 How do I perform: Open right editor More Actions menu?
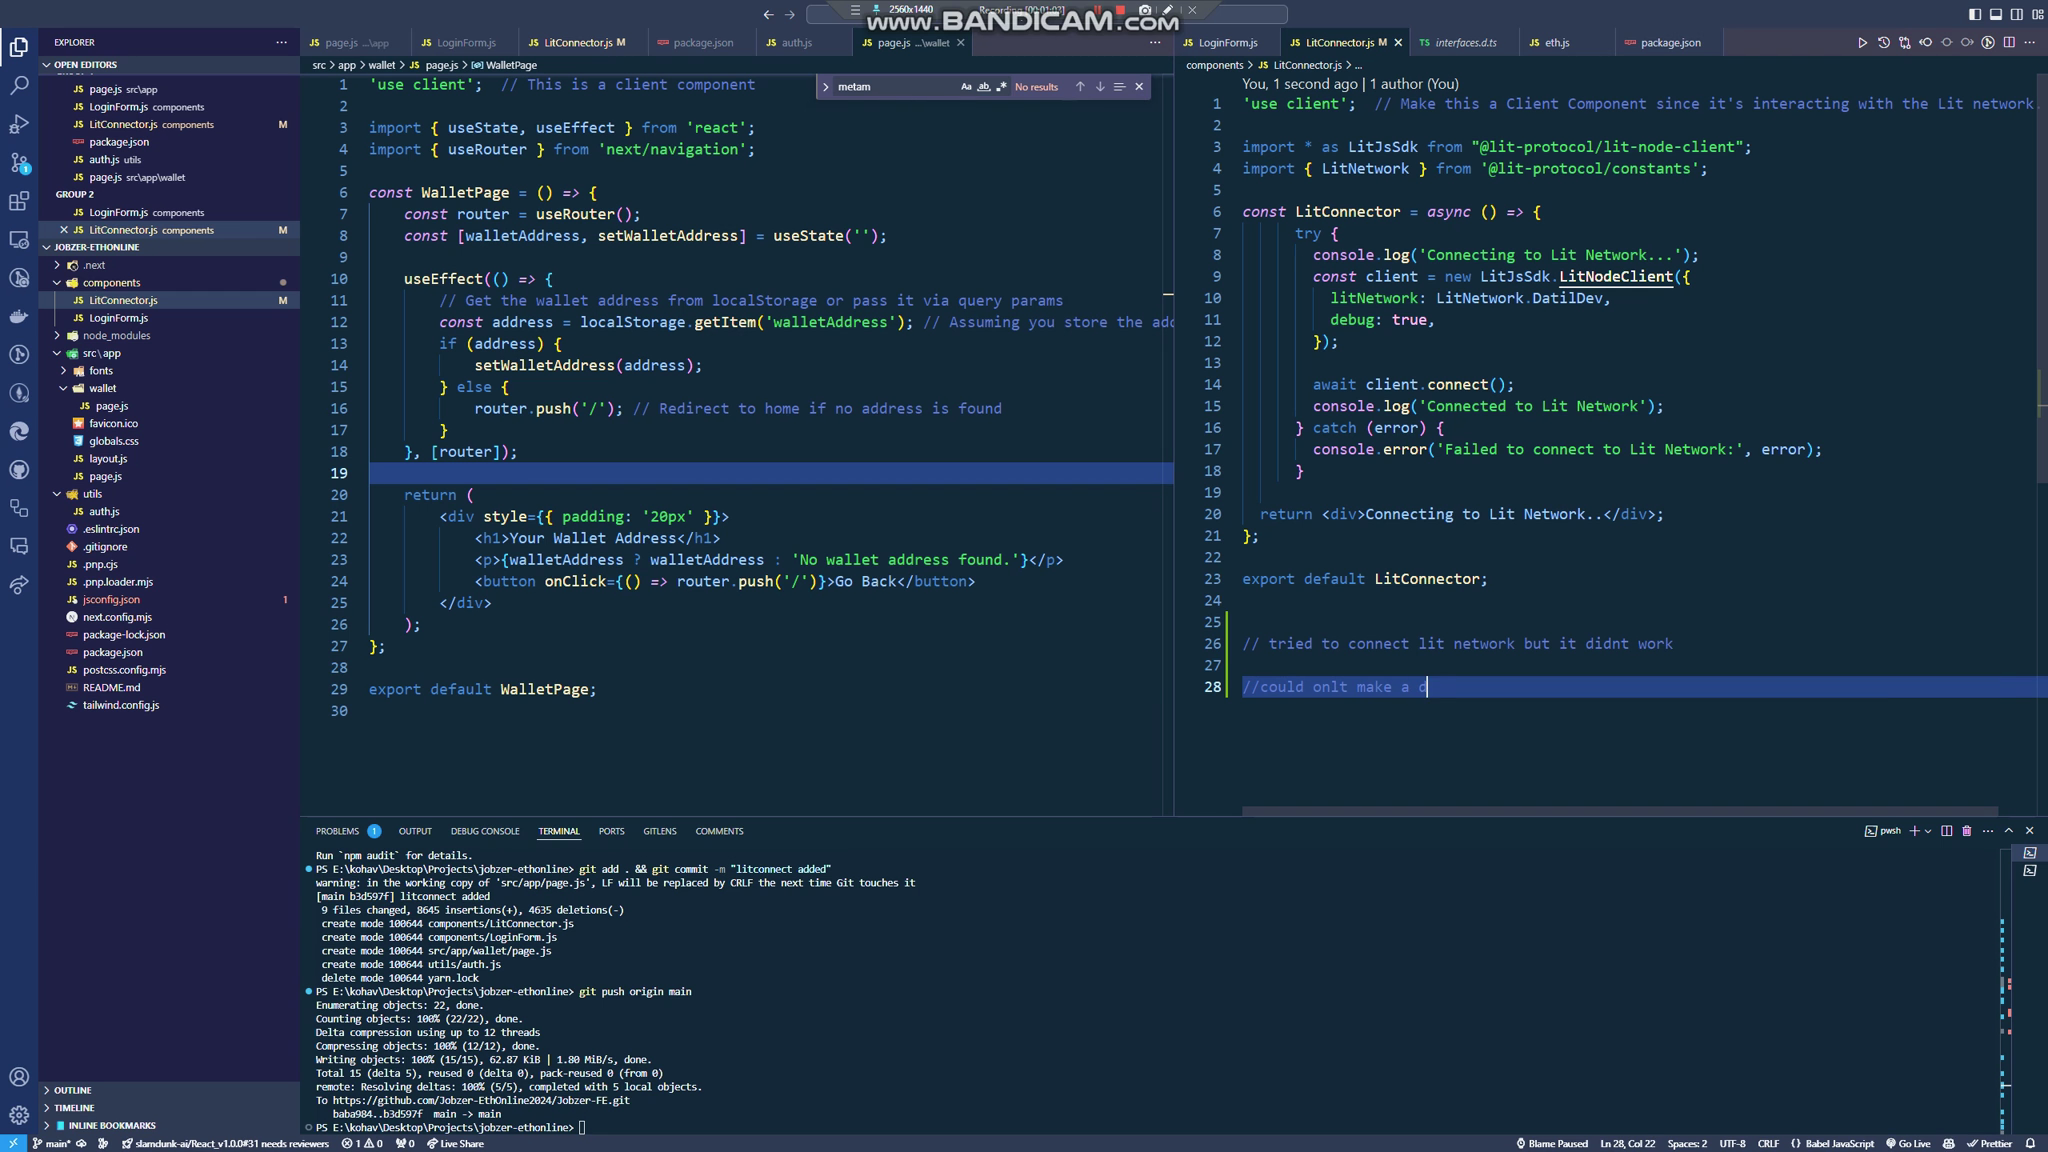click(2029, 43)
